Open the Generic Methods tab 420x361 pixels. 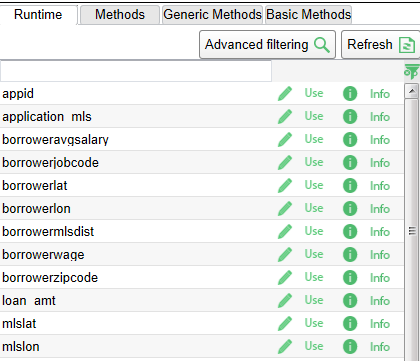[x=212, y=15]
